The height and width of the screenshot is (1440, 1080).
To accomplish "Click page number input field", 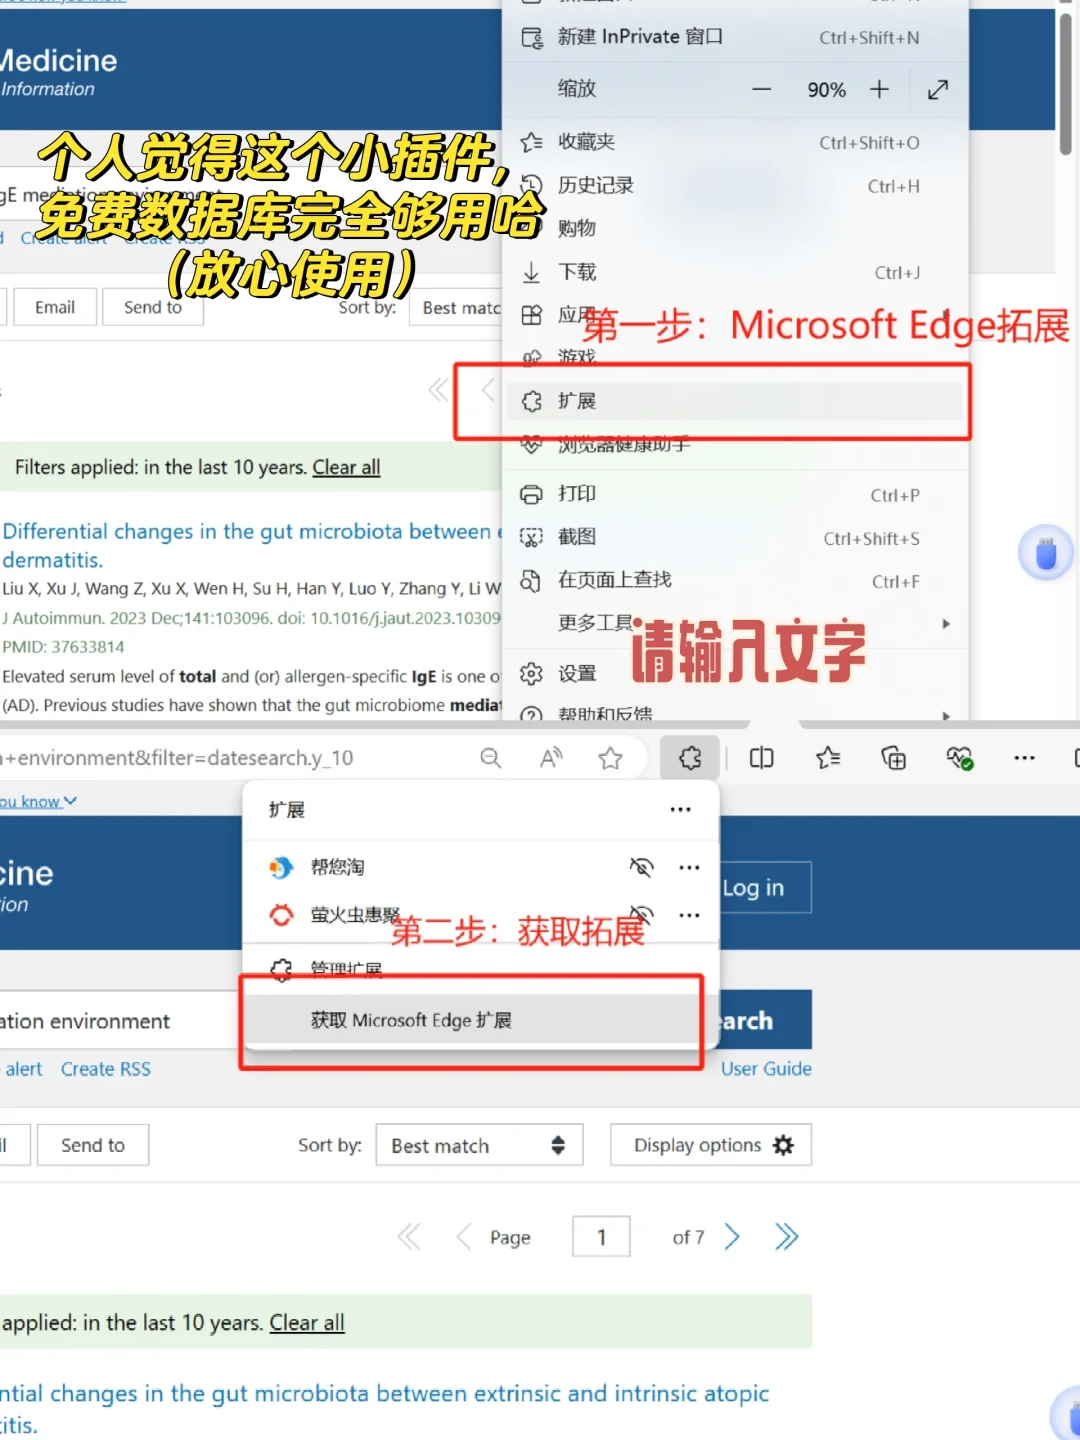I will [601, 1237].
